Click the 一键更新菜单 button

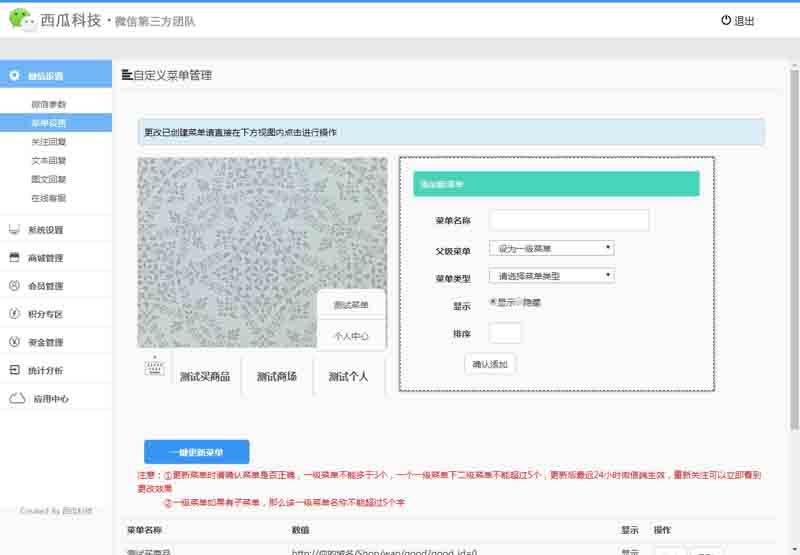(196, 452)
